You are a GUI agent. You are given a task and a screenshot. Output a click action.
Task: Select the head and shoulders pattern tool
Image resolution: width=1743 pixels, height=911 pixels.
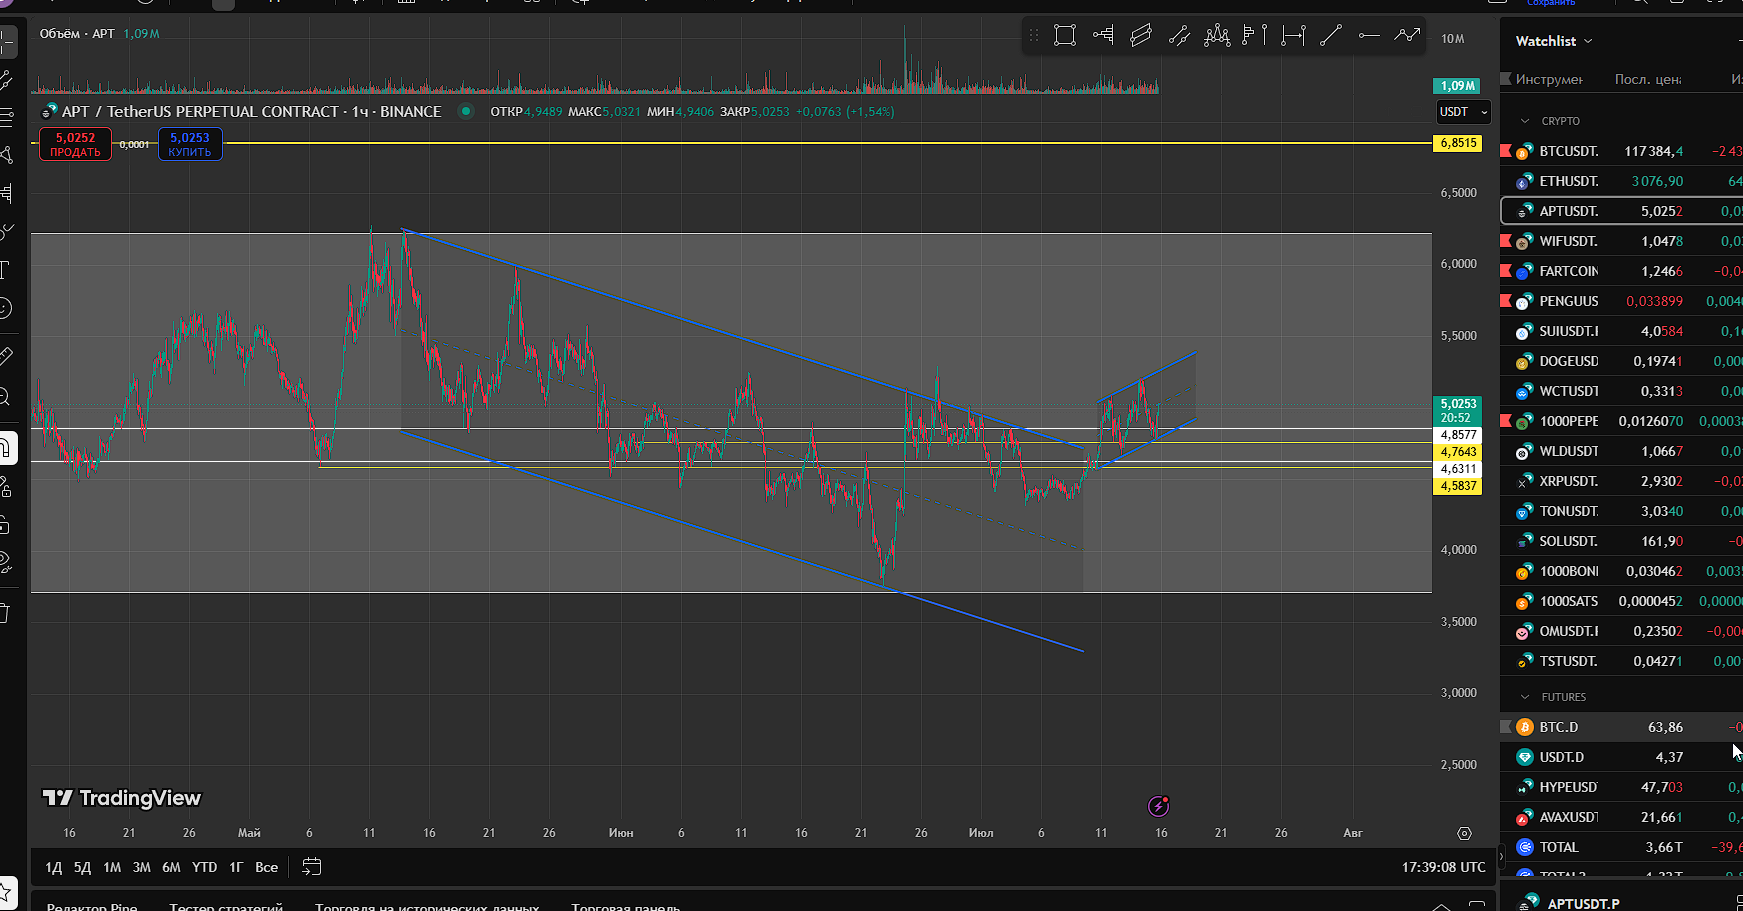pos(1217,36)
